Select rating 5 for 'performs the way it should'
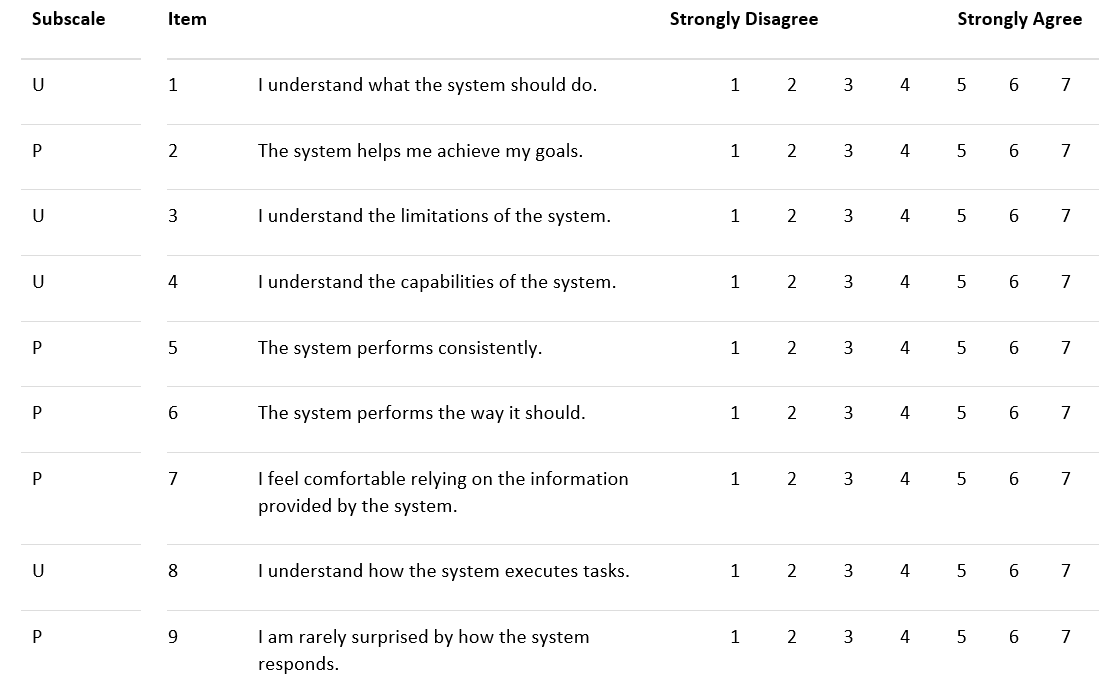This screenshot has width=1099, height=694. click(x=961, y=413)
